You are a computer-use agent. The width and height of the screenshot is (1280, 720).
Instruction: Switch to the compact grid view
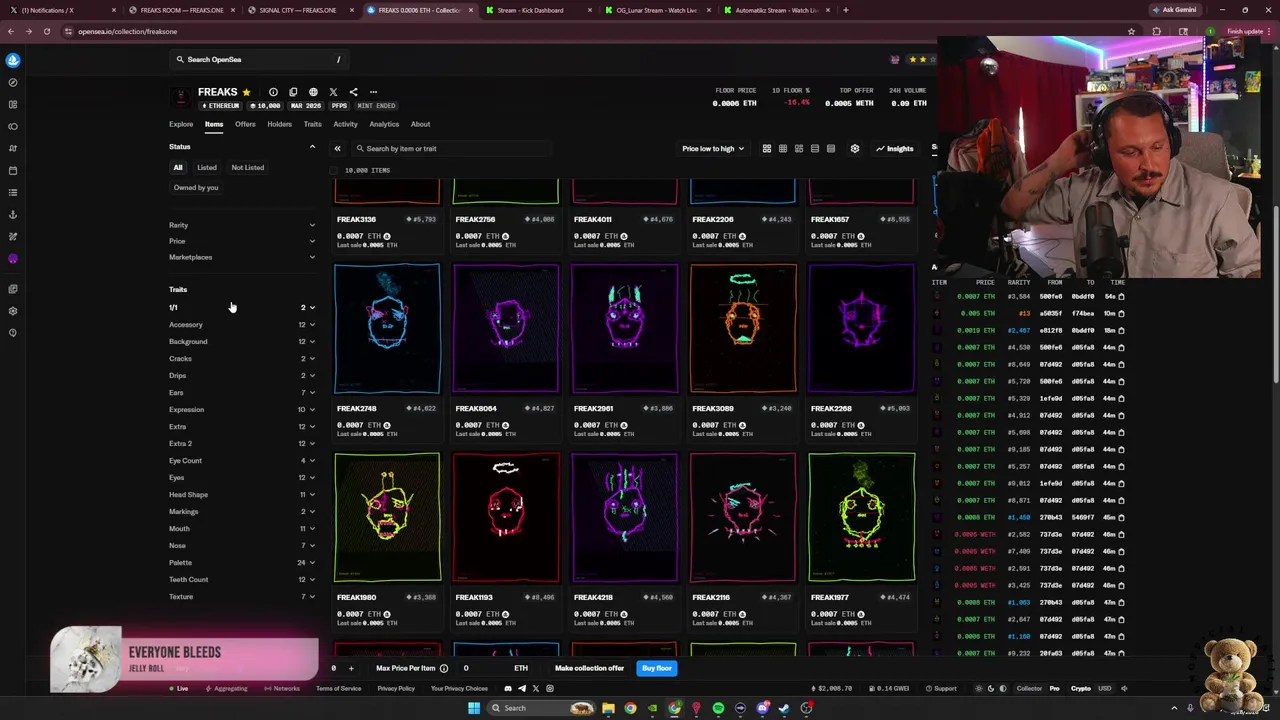[x=783, y=148]
